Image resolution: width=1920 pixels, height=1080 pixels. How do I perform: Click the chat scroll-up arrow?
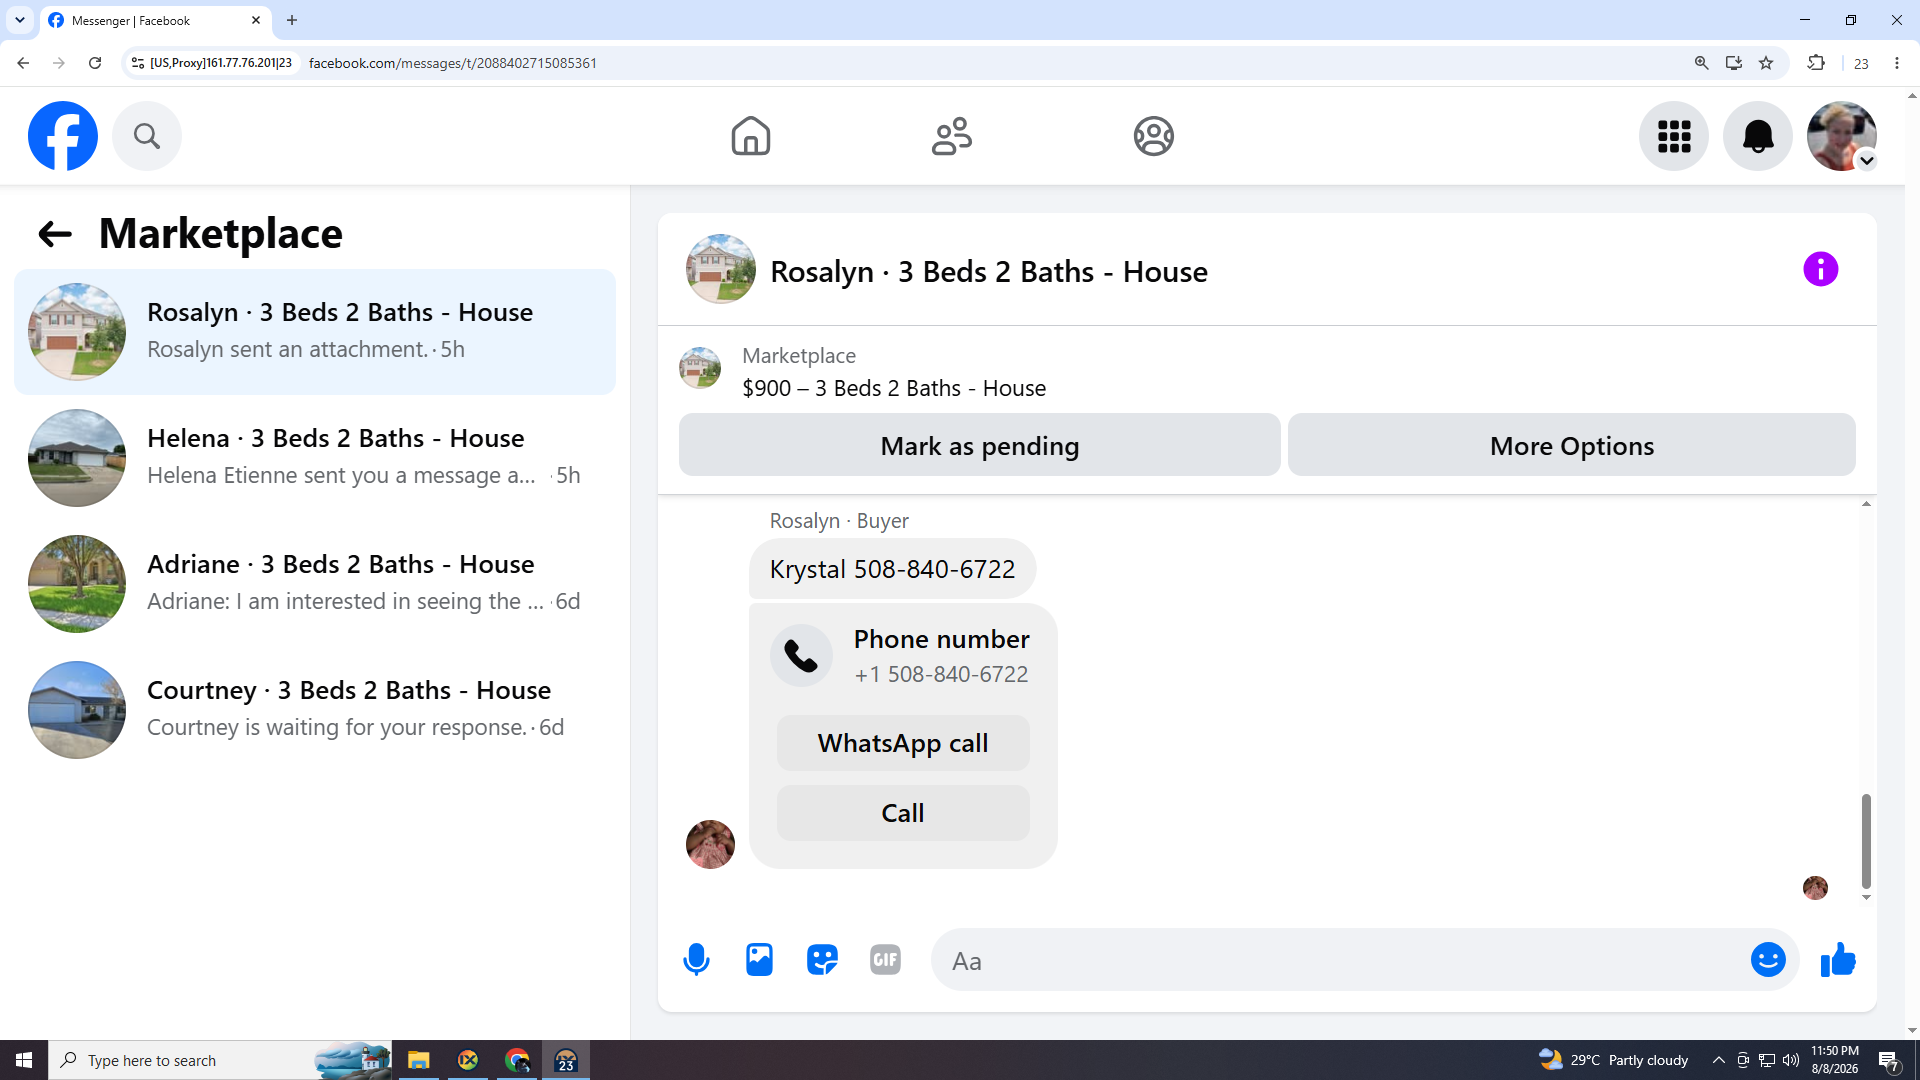(x=1866, y=504)
